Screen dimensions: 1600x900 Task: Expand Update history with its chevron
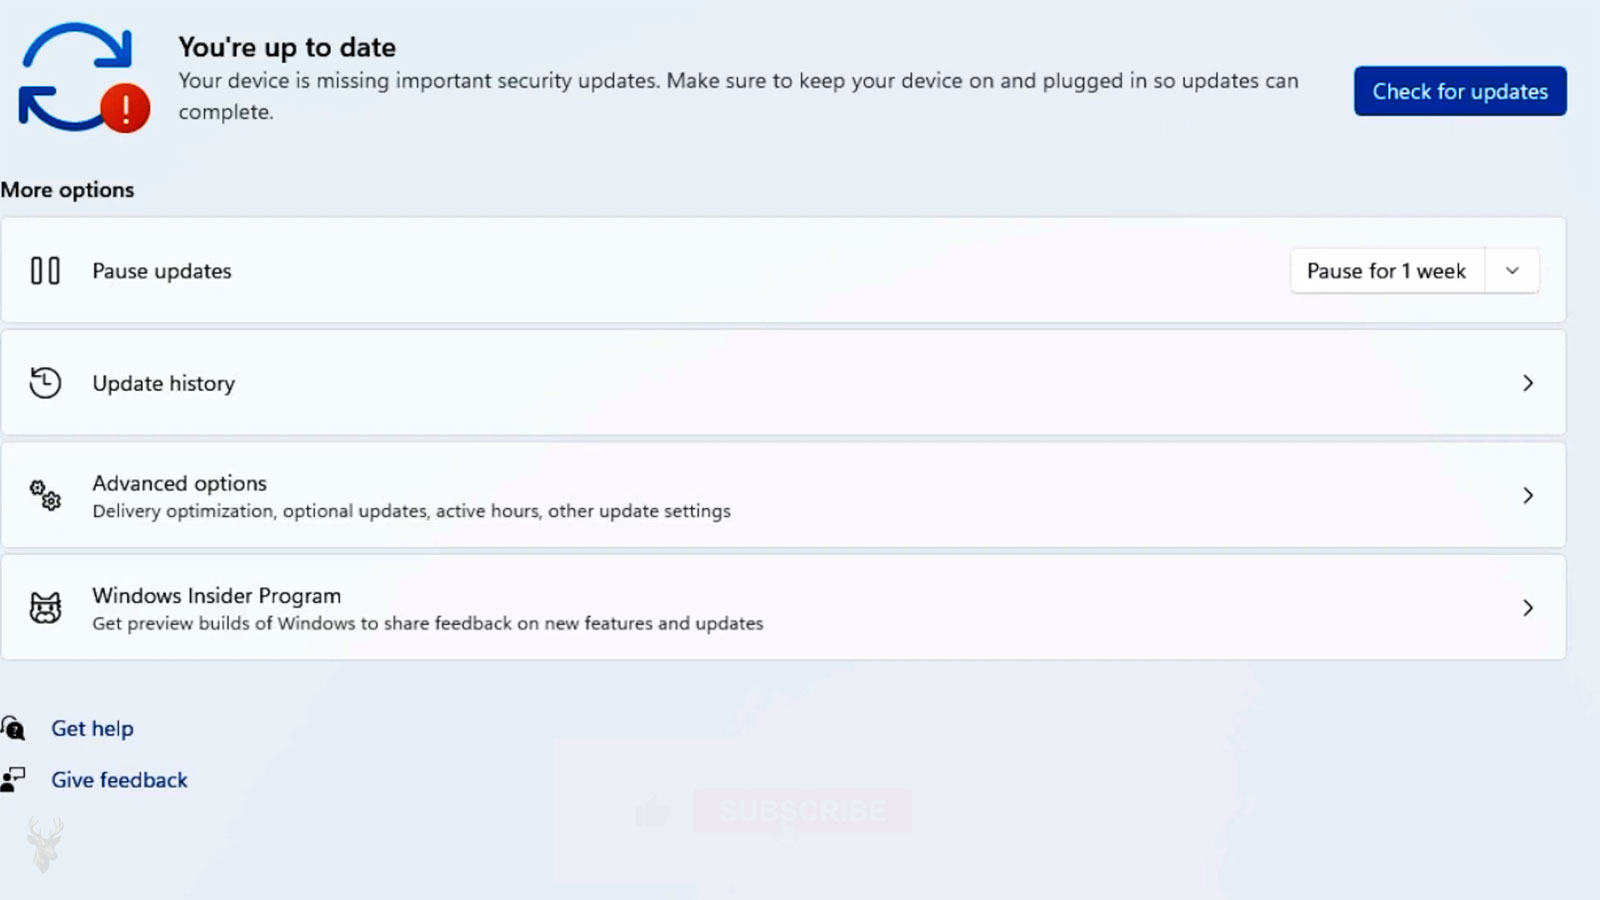pyautogui.click(x=1528, y=383)
